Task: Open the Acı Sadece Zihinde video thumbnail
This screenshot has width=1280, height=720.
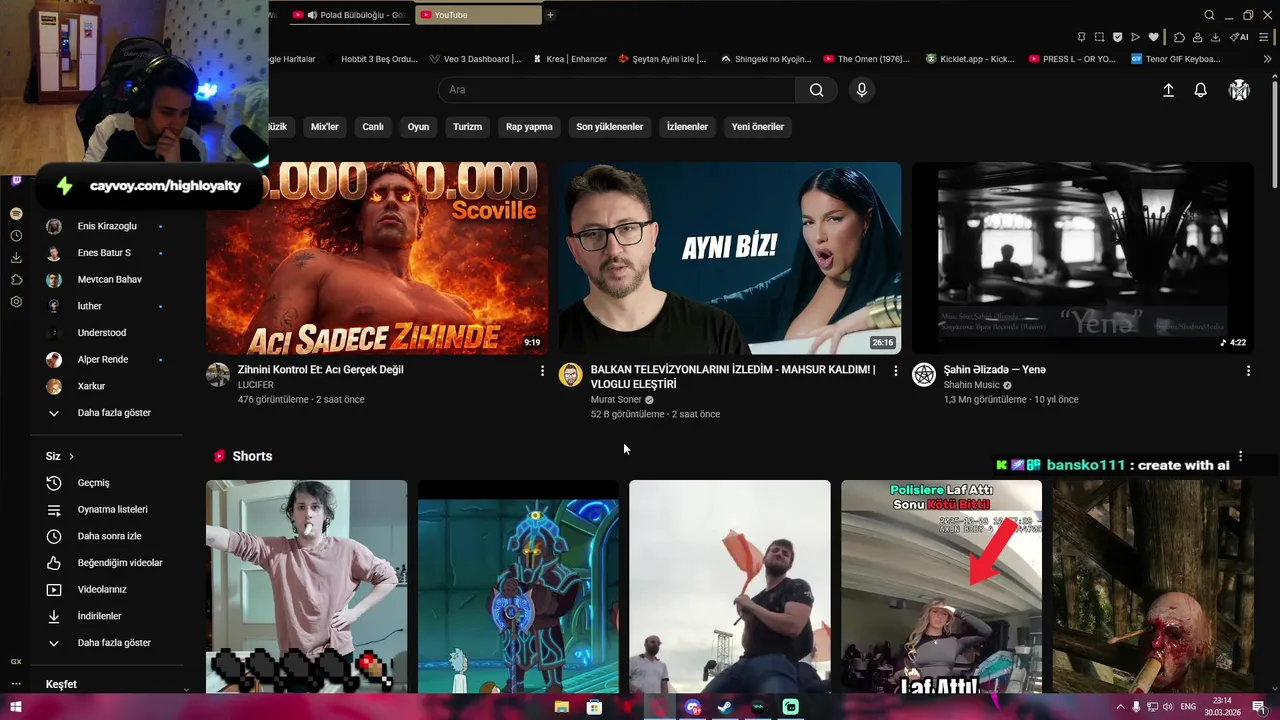Action: pyautogui.click(x=377, y=258)
